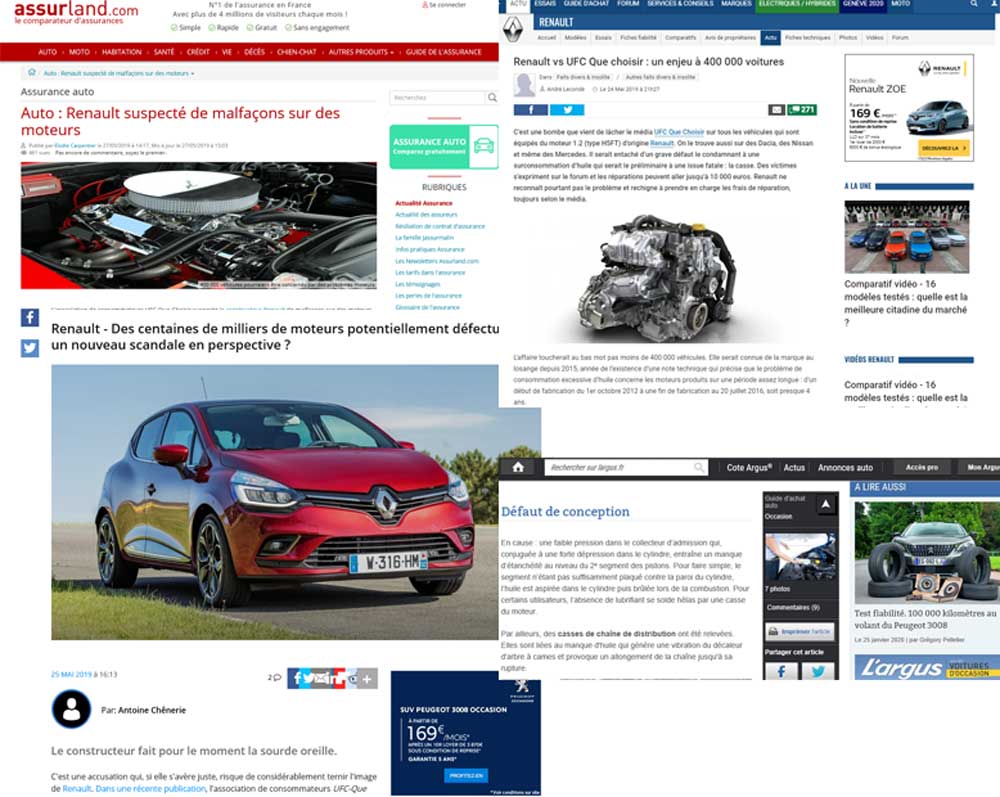The height and width of the screenshot is (797, 1000).
Task: Click the 25 MAI 2019 article date
Action: pyautogui.click(x=71, y=674)
